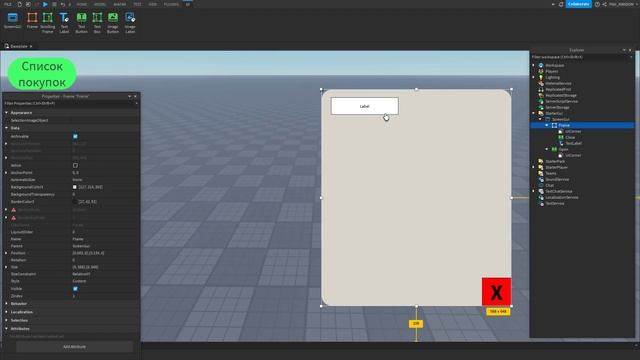Switch to the AVATAR ribbon tab

120,4
